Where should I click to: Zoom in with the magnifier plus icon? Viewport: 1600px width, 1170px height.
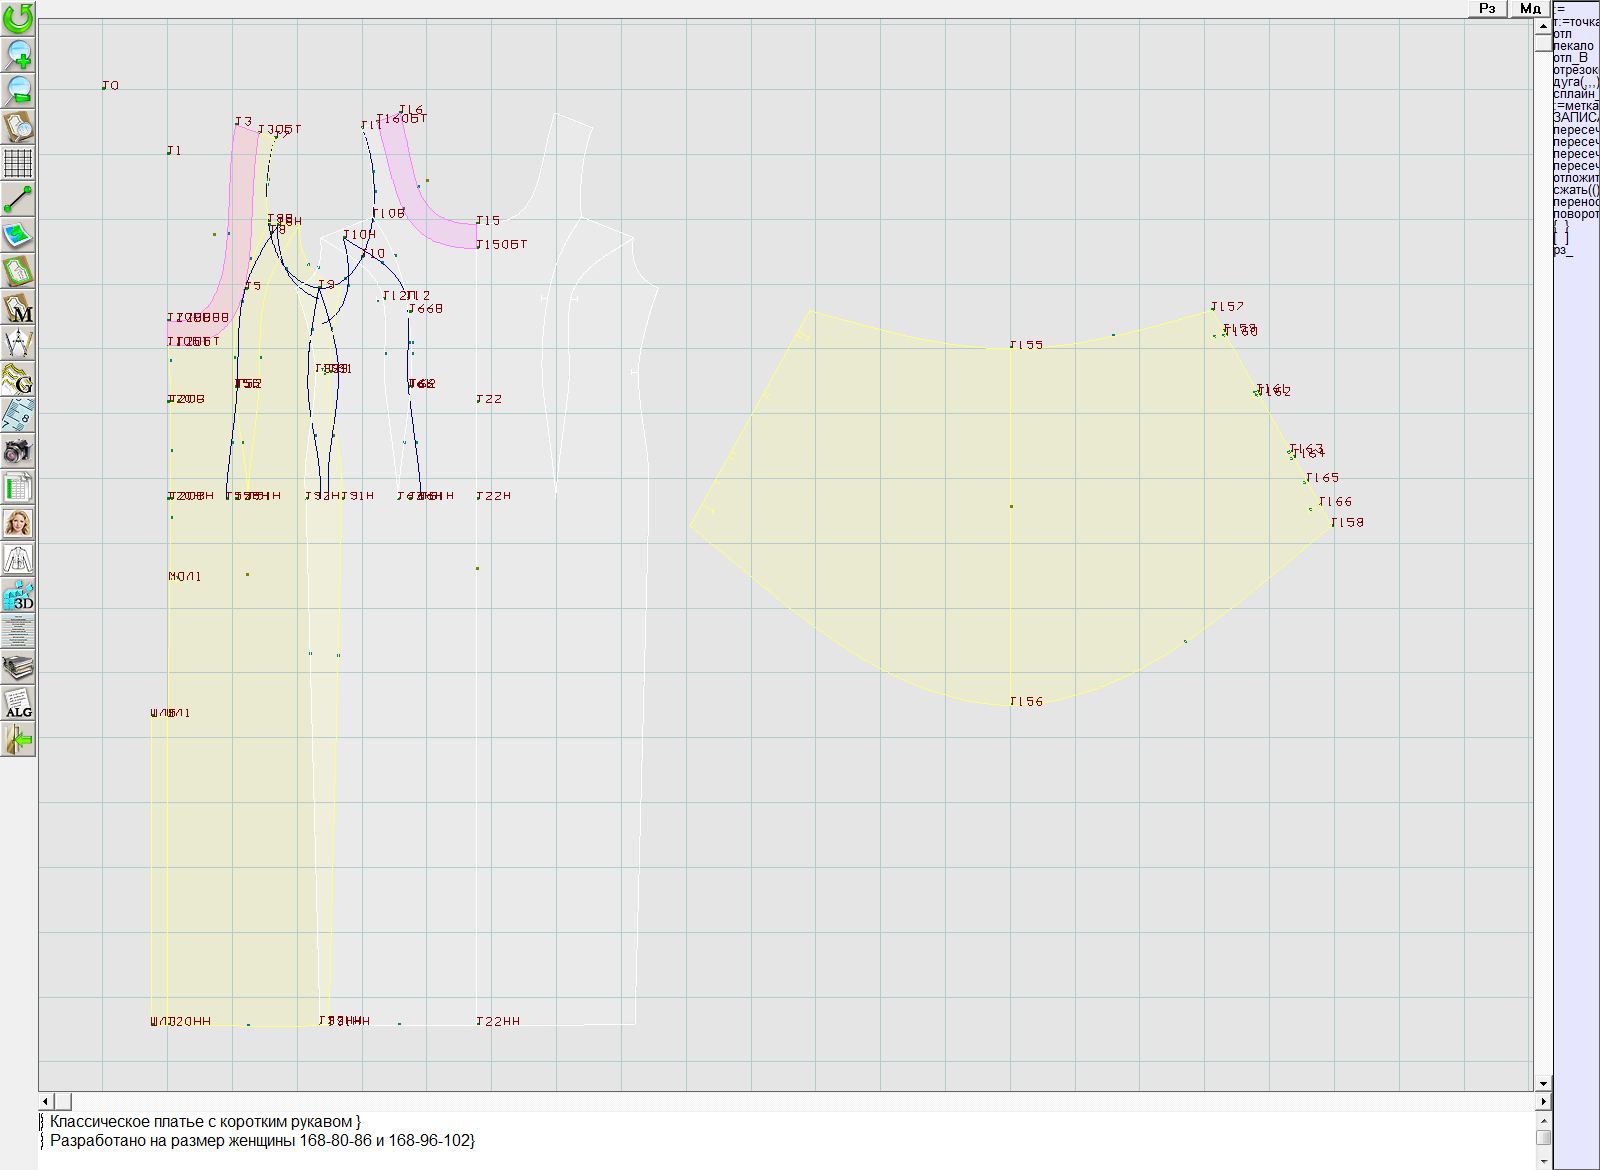tap(18, 54)
